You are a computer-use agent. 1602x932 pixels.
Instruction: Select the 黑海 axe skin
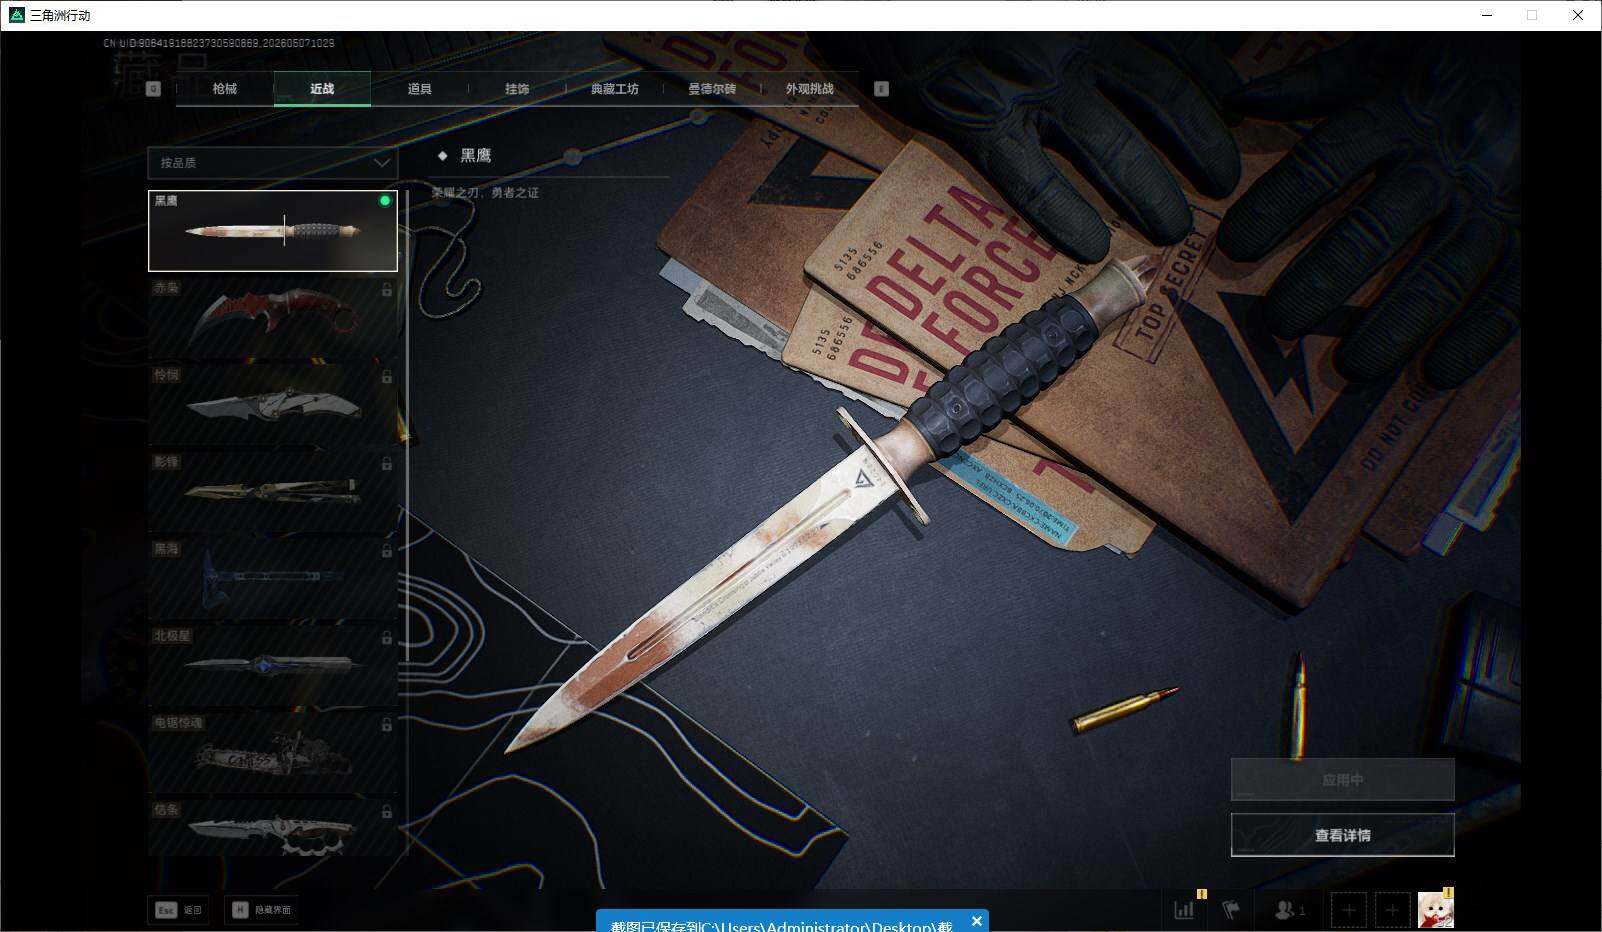pyautogui.click(x=273, y=579)
